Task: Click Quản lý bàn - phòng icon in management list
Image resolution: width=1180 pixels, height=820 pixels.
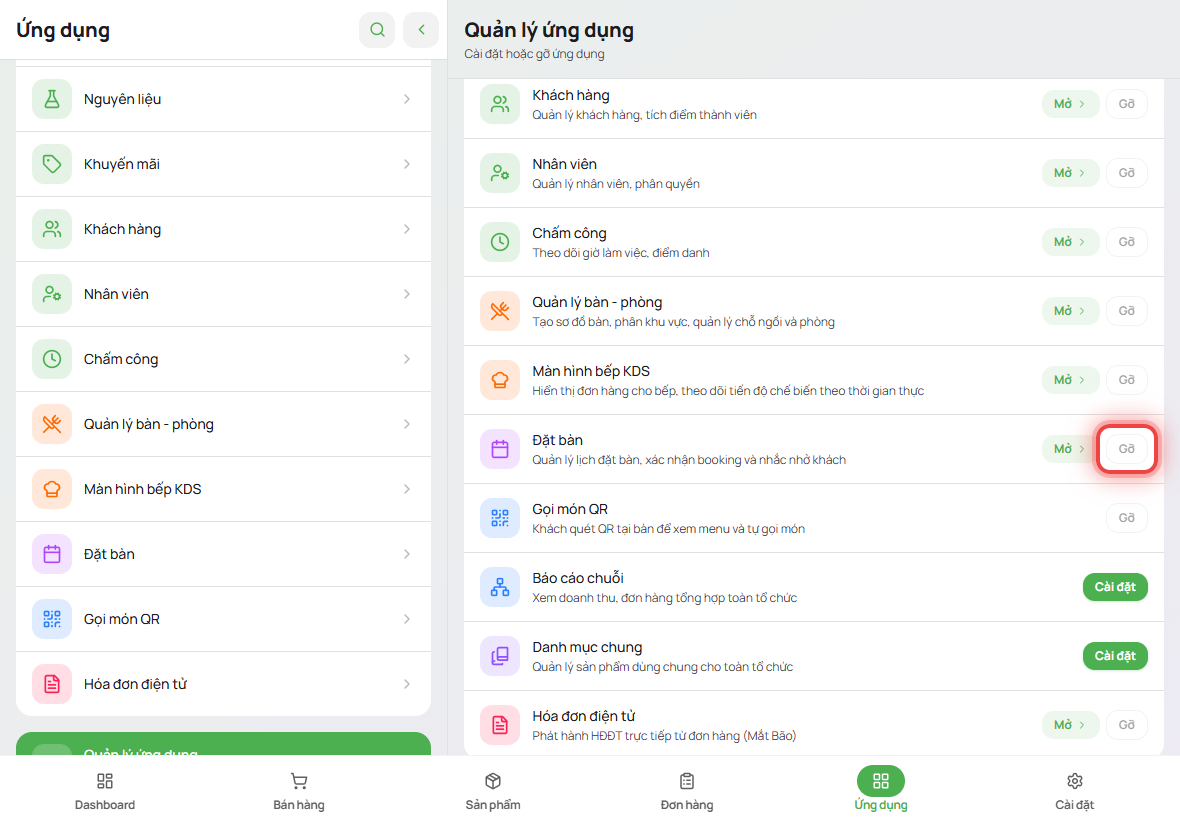Action: (x=500, y=311)
